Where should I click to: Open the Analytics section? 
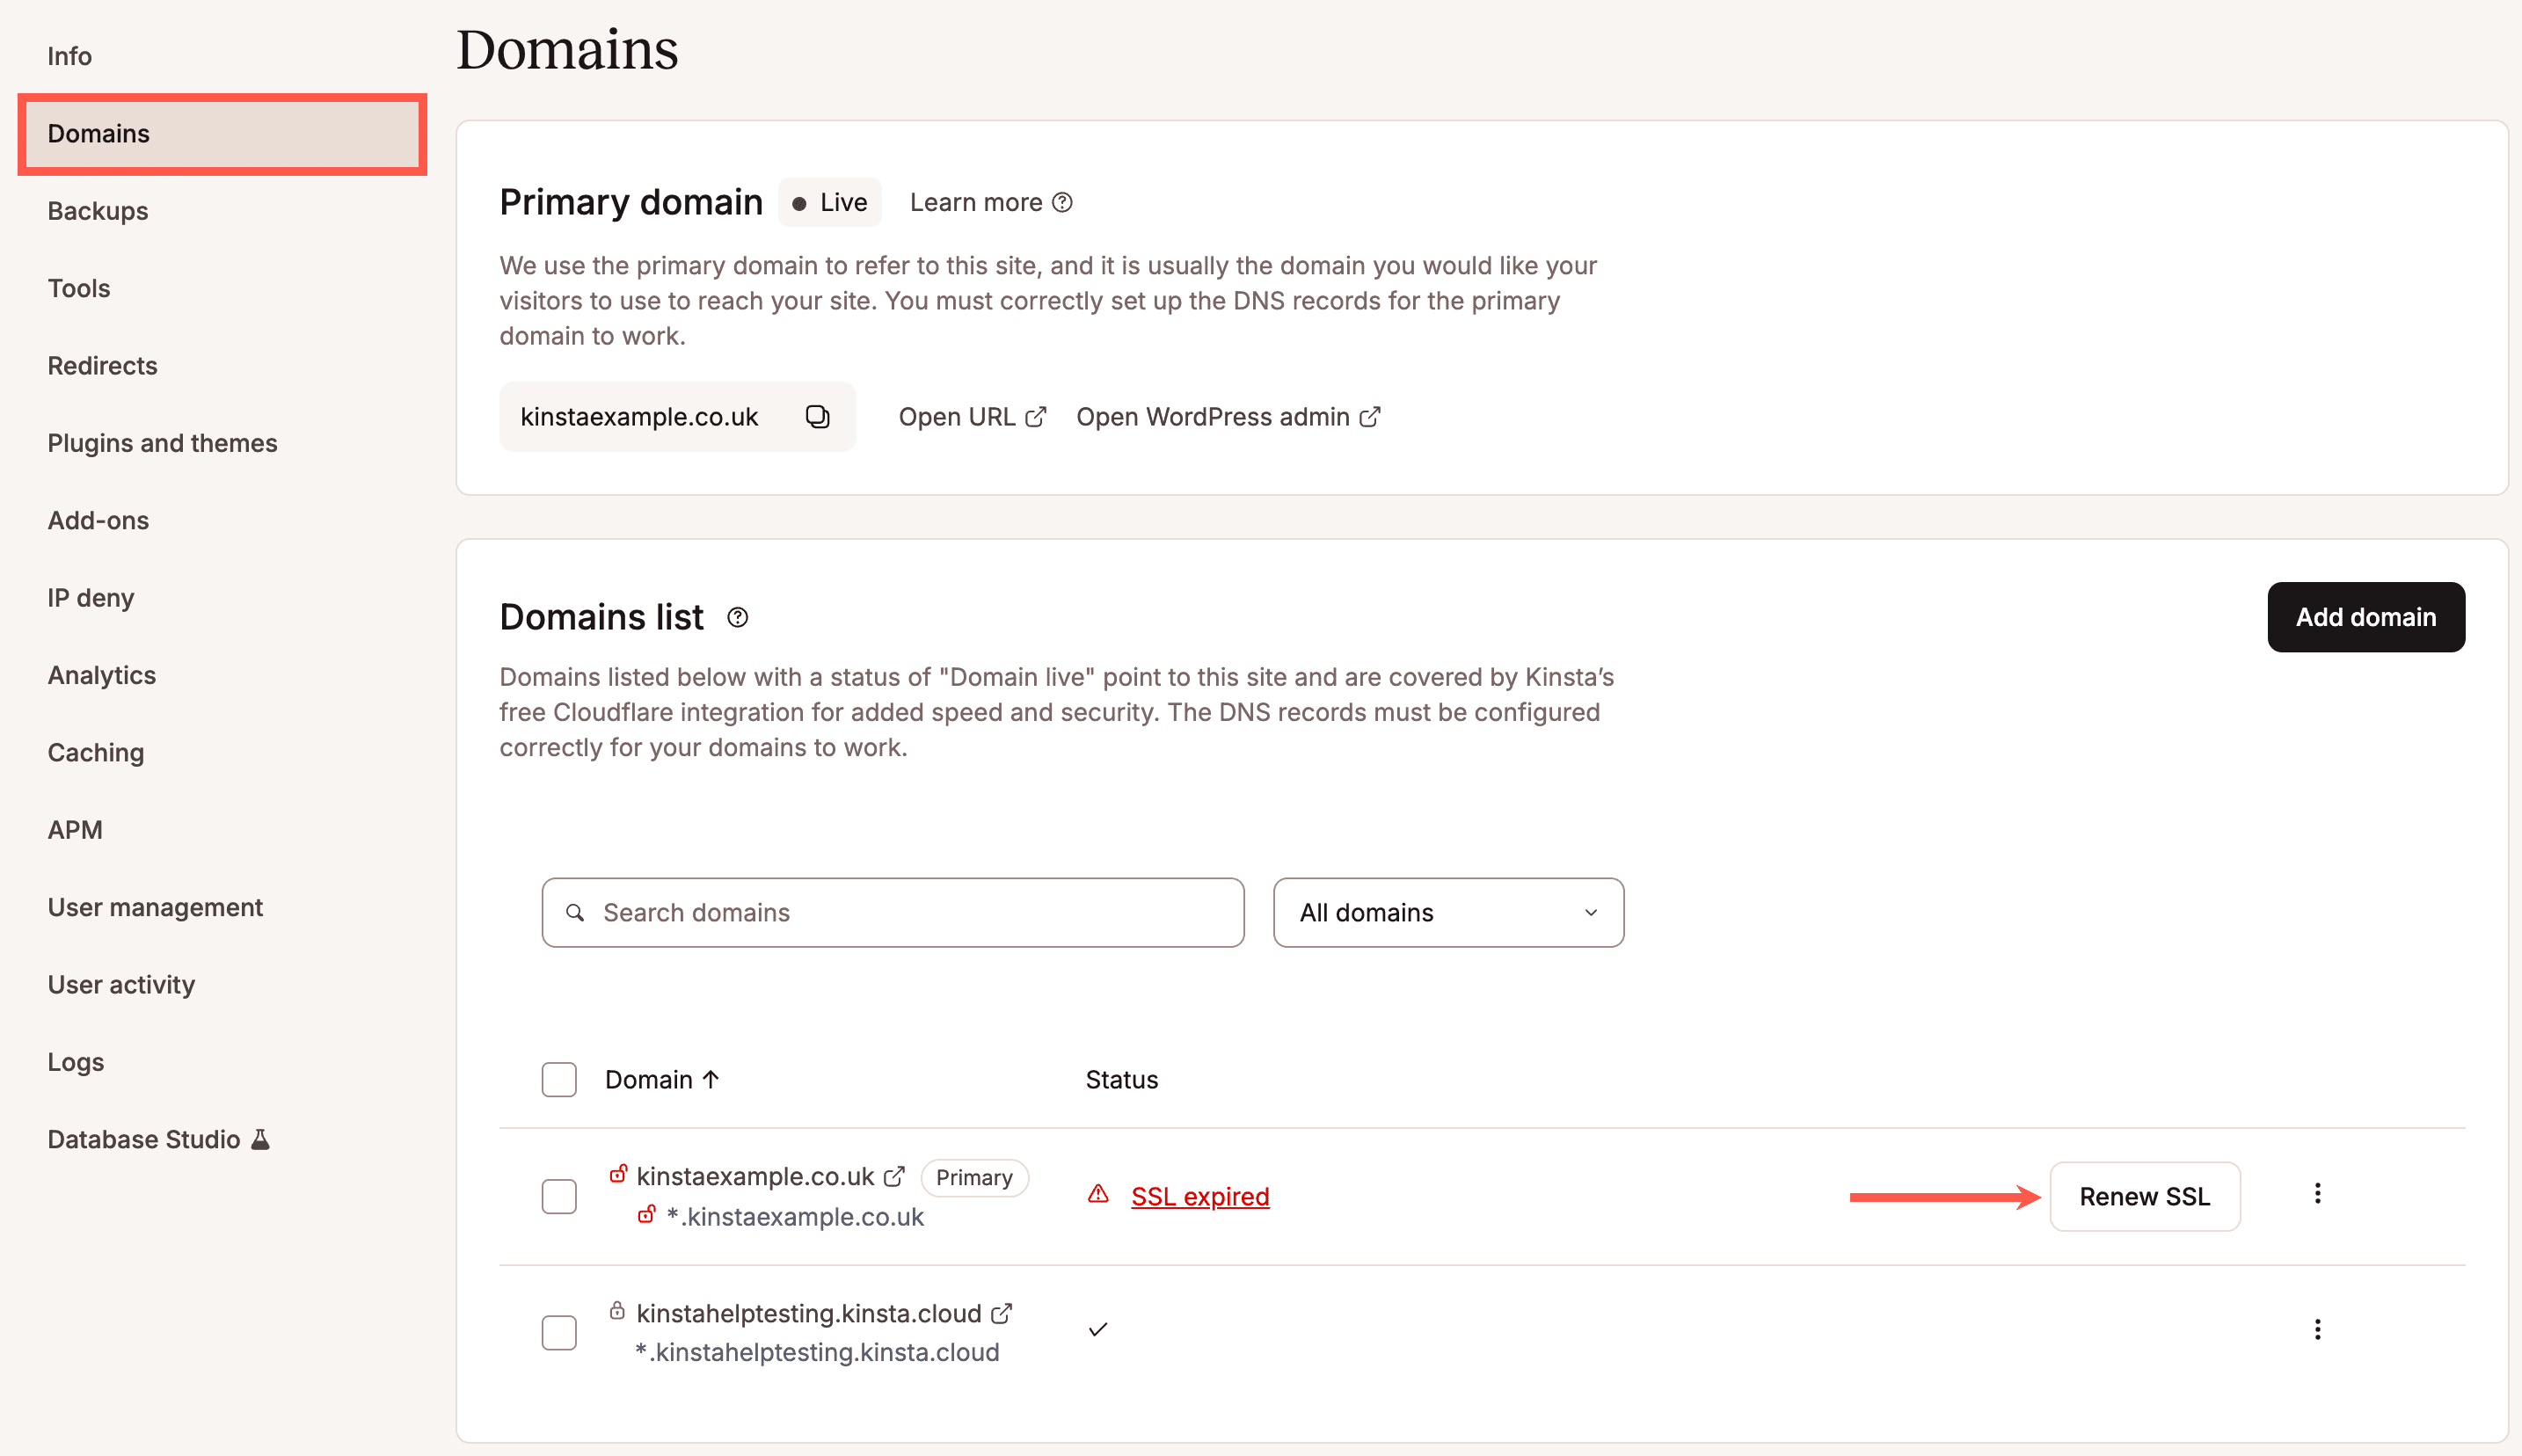[100, 675]
